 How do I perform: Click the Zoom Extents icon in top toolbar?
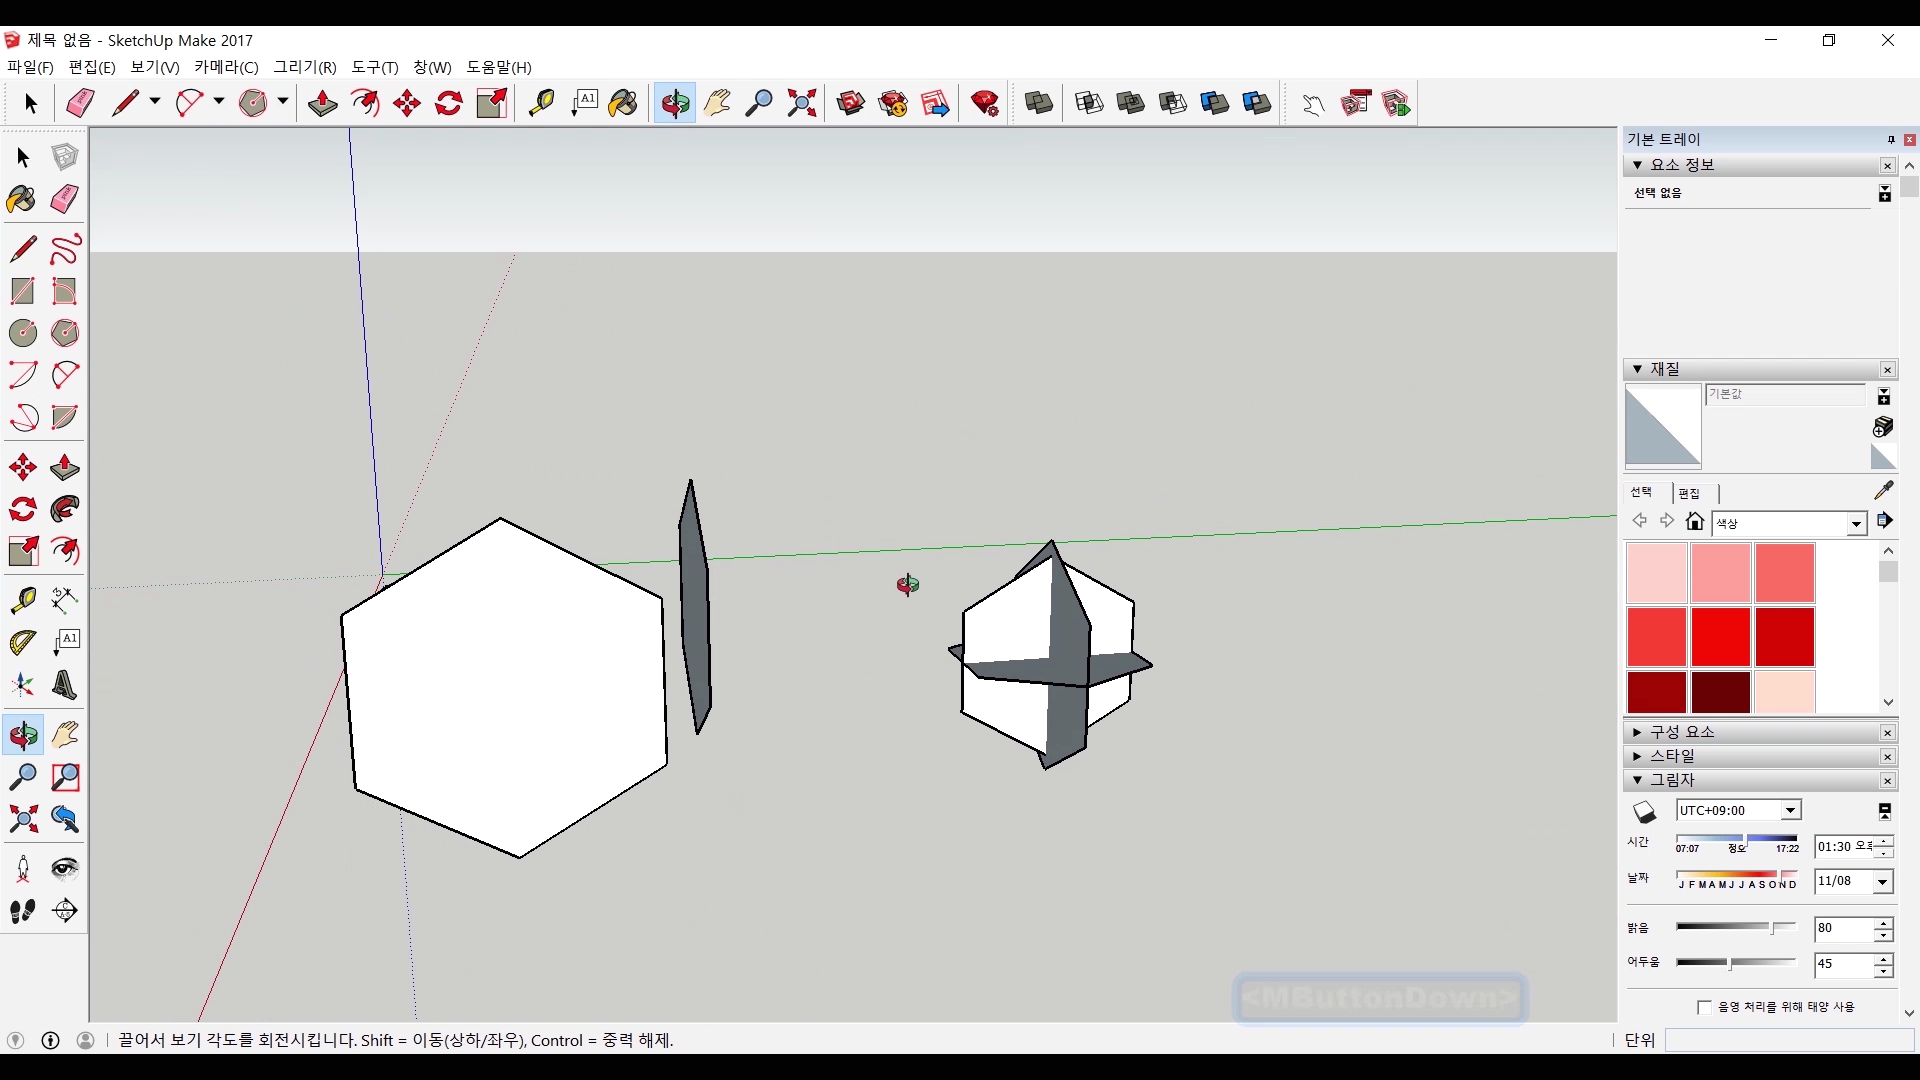pyautogui.click(x=802, y=103)
